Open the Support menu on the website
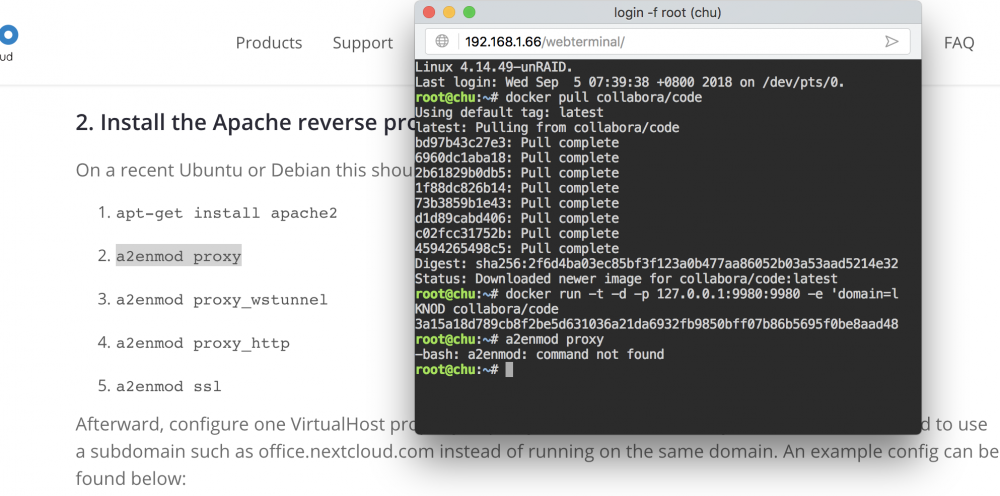The height and width of the screenshot is (496, 1000). tap(363, 43)
